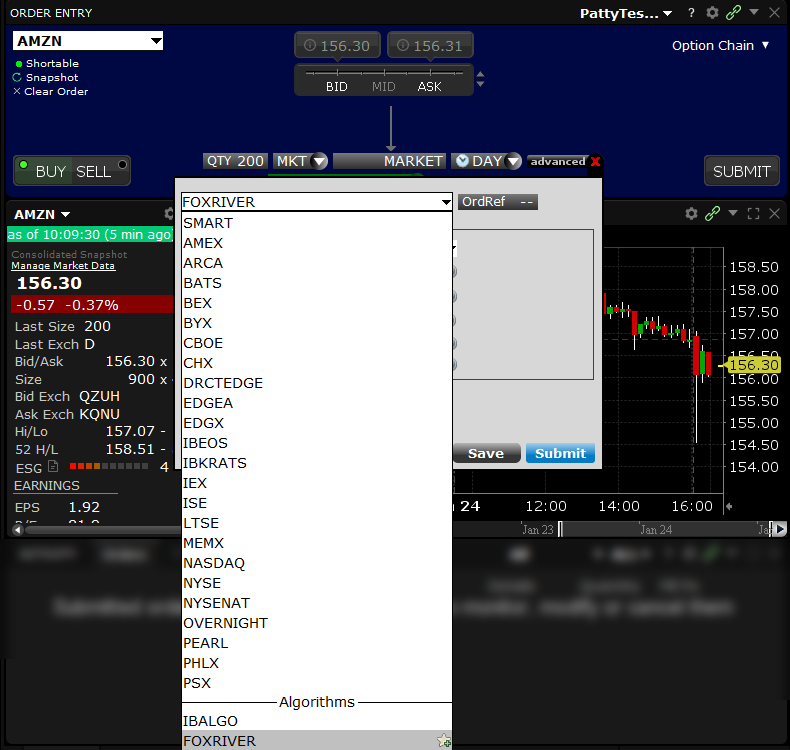Select MEMX from the destination list
This screenshot has height=750, width=790.
tap(316, 543)
